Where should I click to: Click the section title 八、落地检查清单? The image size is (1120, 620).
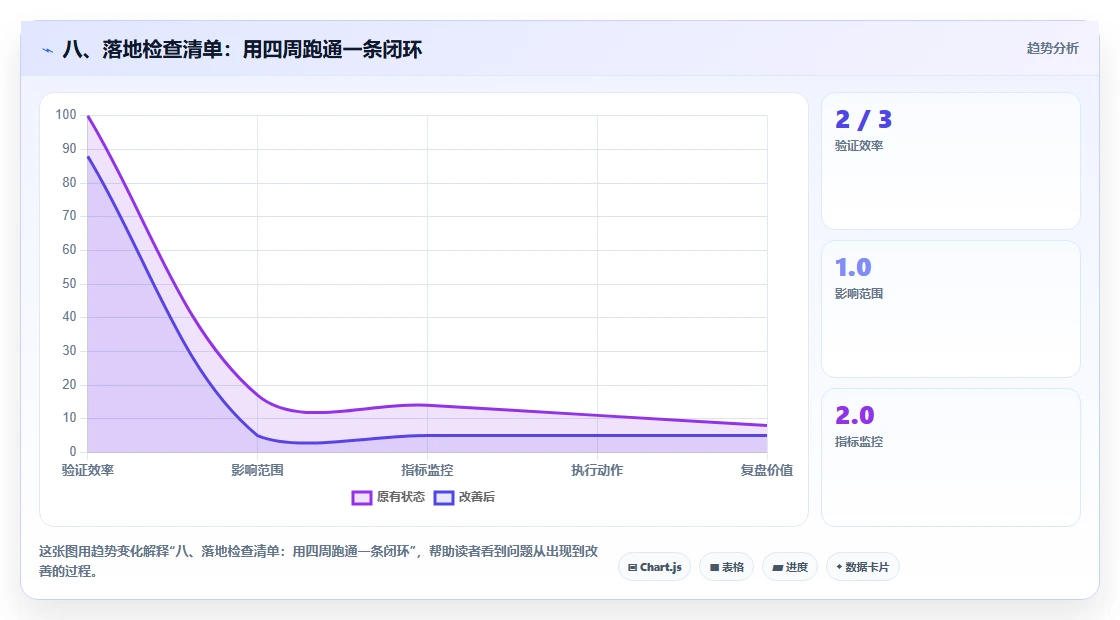[242, 49]
